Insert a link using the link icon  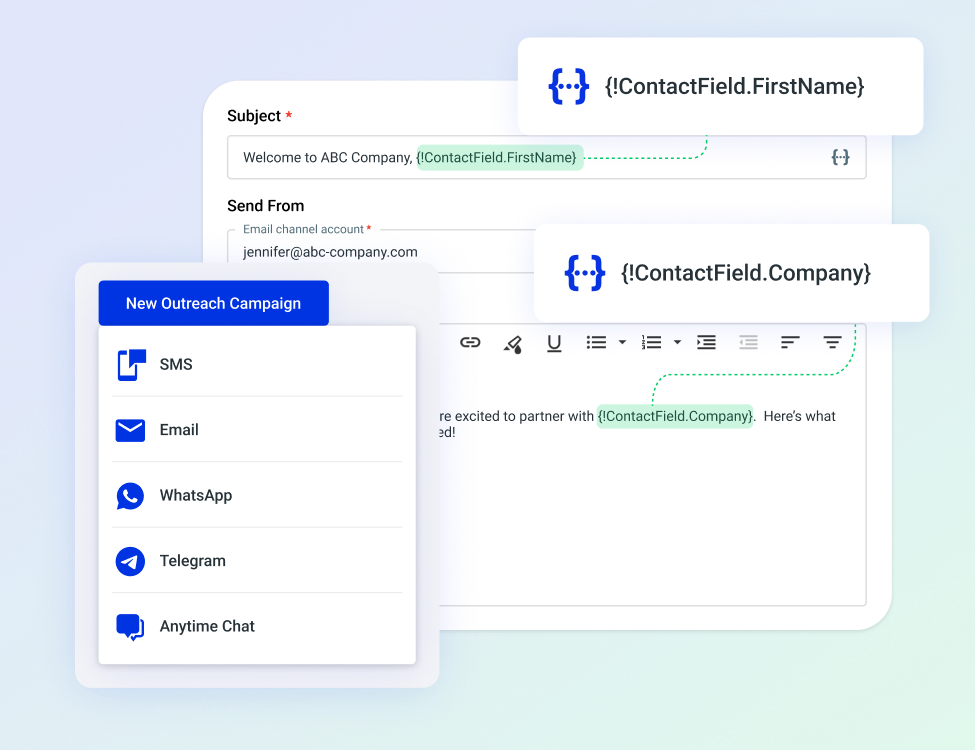pos(470,342)
